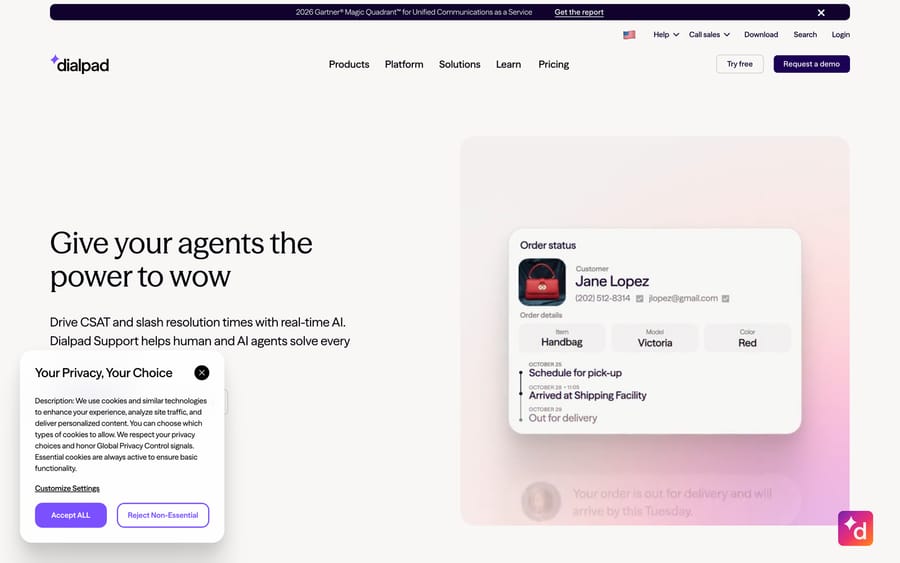
Task: Click Arrived at Shipping Facility entry
Action: (588, 395)
